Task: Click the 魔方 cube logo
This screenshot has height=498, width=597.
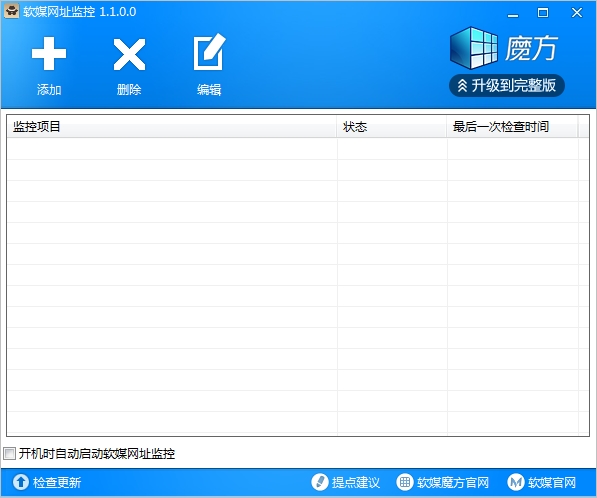Action: point(473,48)
